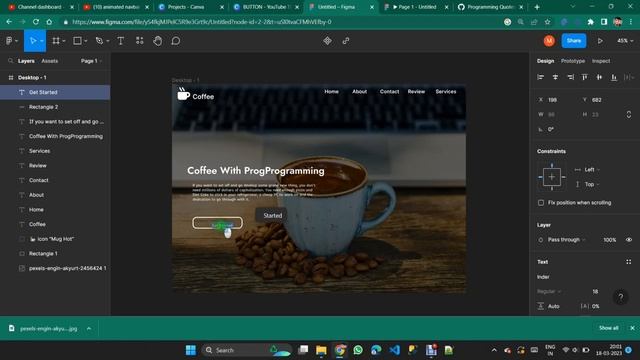Open the help question mark button
The height and width of the screenshot is (360, 640).
620,297
